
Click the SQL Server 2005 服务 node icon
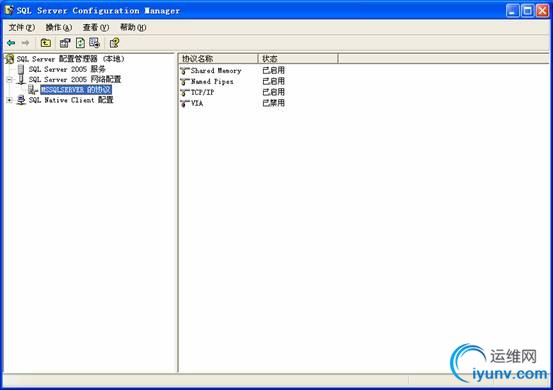pyautogui.click(x=21, y=69)
